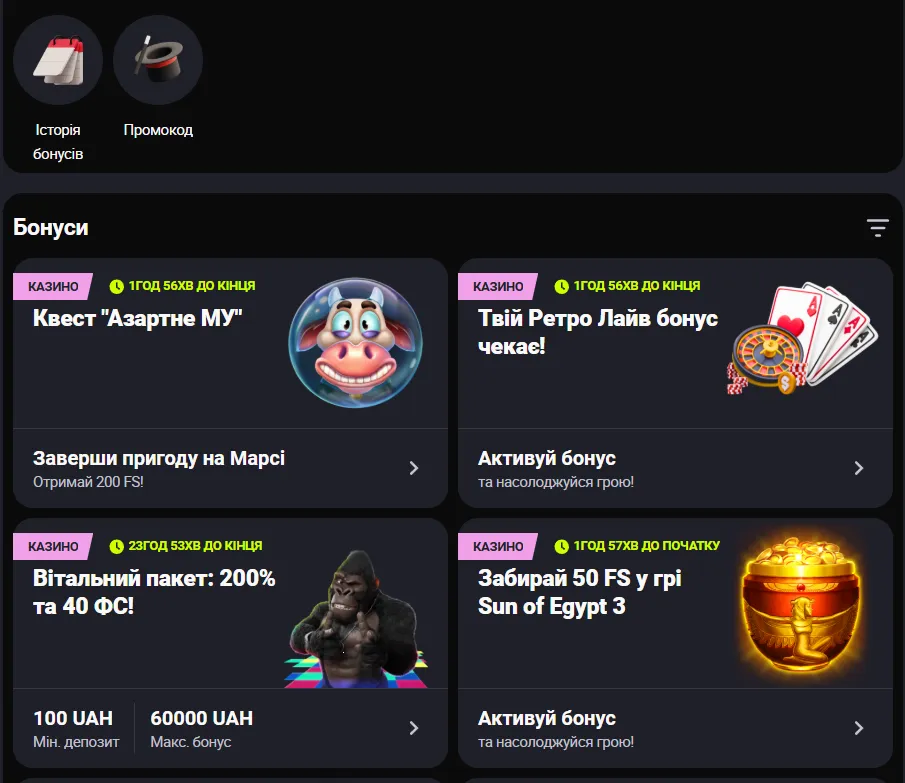Image resolution: width=905 pixels, height=783 pixels.
Task: Expand Sun of Egypt Активуй бонус chevron
Action: coord(859,728)
